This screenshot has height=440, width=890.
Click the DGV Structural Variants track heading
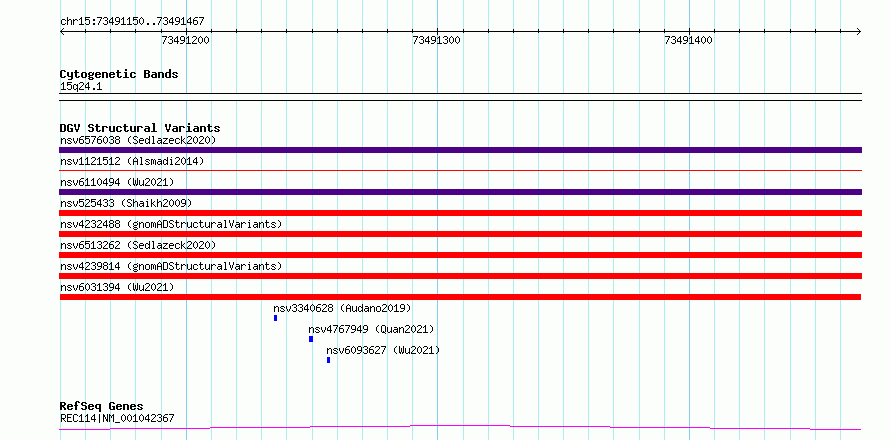140,128
